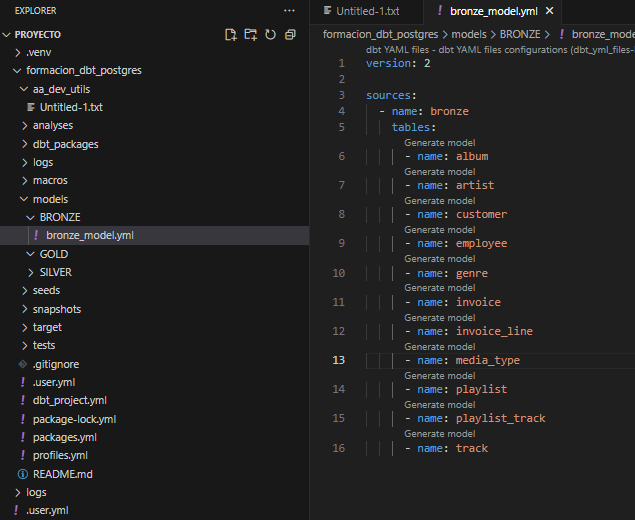
Task: Expand the macros folder
Action: [50, 181]
